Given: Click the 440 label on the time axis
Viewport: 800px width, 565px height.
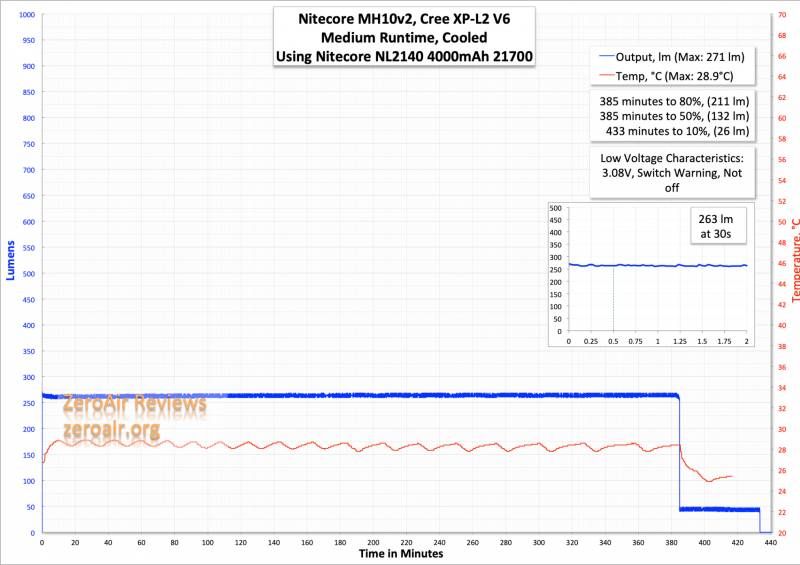Looking at the screenshot, I should (x=771, y=543).
